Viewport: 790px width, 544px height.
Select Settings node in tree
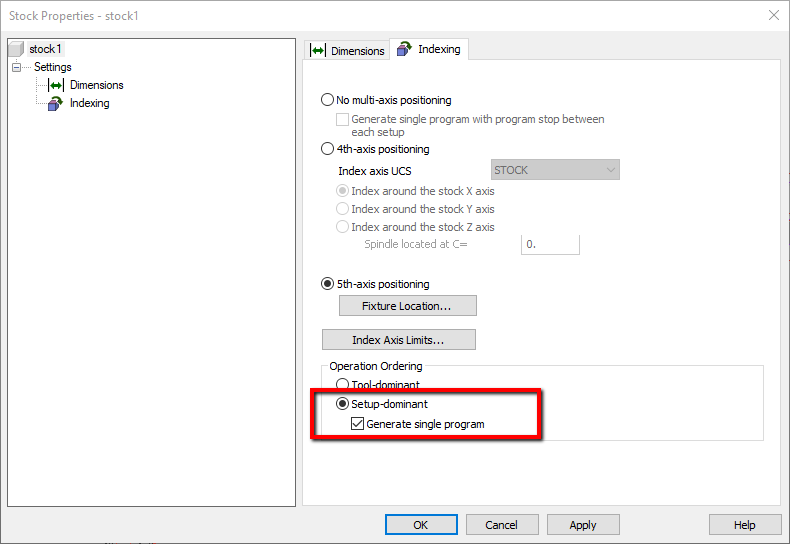52,67
